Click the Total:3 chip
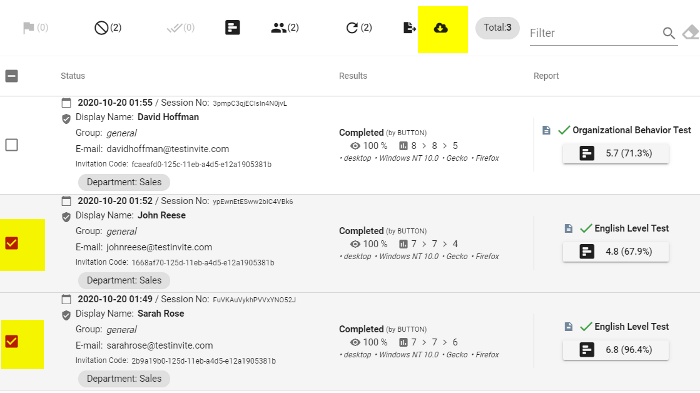700x393 pixels. tap(497, 28)
